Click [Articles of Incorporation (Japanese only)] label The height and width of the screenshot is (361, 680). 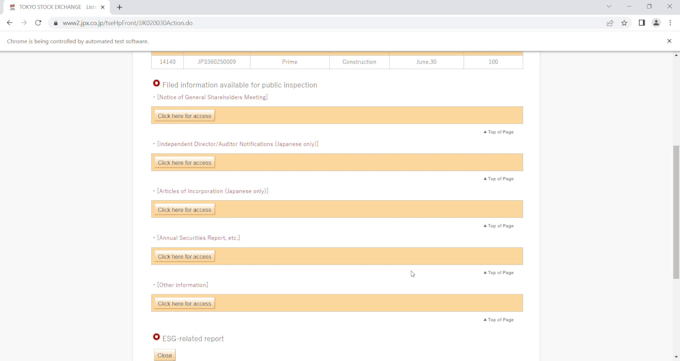[212, 191]
